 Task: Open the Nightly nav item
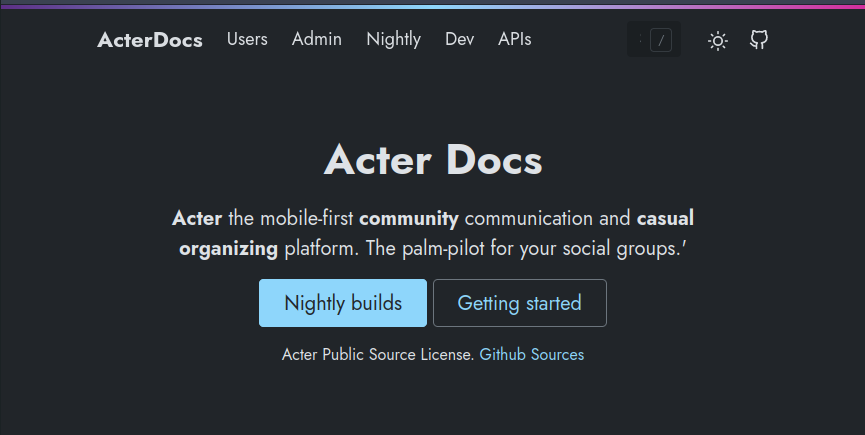tap(393, 40)
